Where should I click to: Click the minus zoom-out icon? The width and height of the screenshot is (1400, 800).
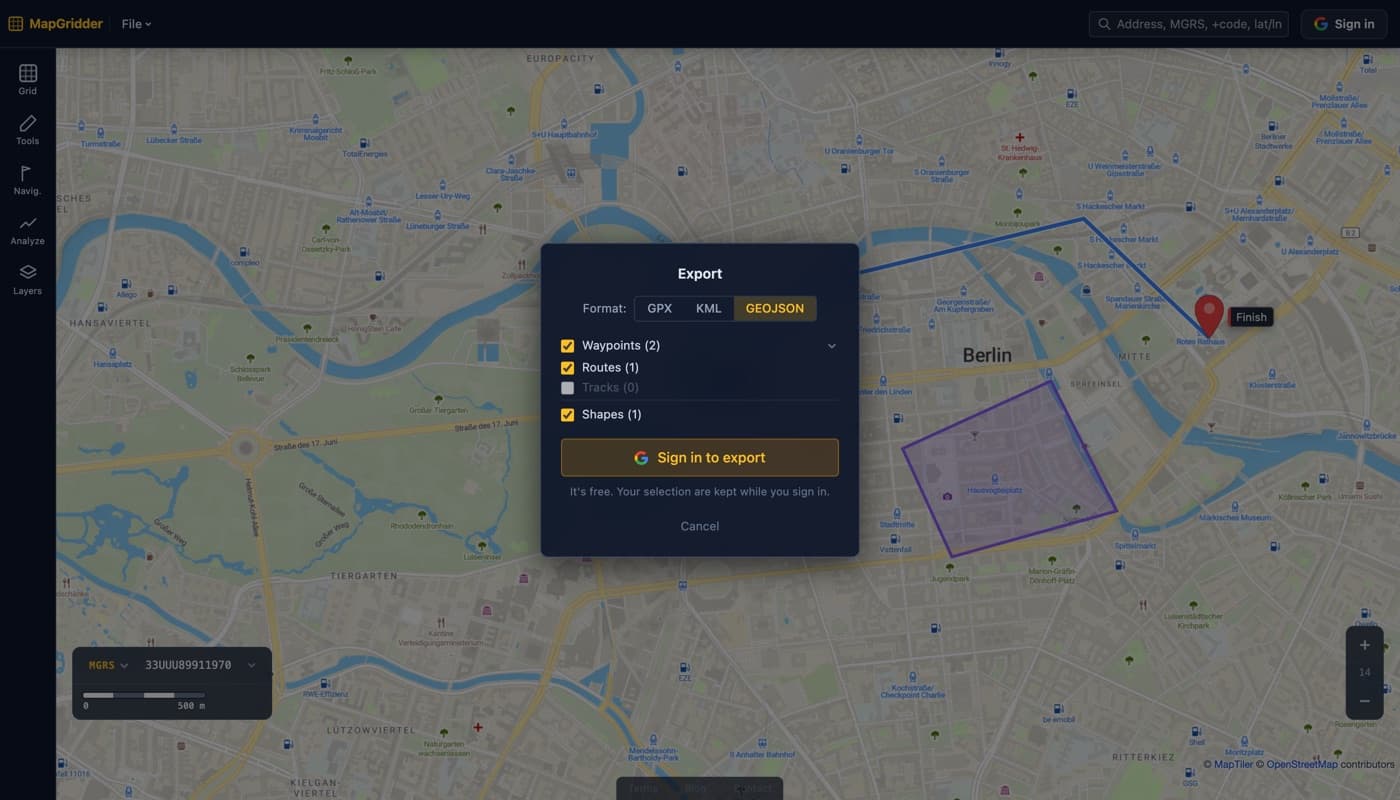tap(1365, 701)
